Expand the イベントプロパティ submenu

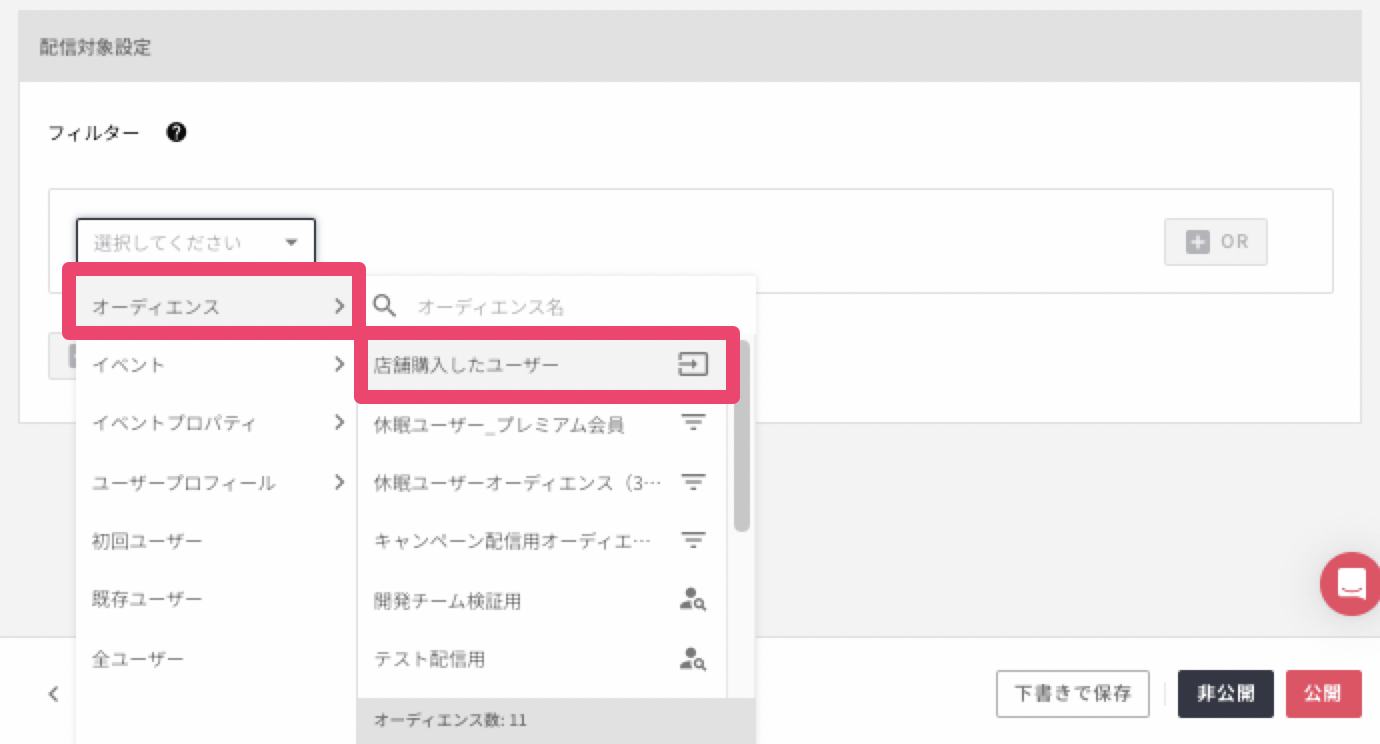tap(216, 423)
